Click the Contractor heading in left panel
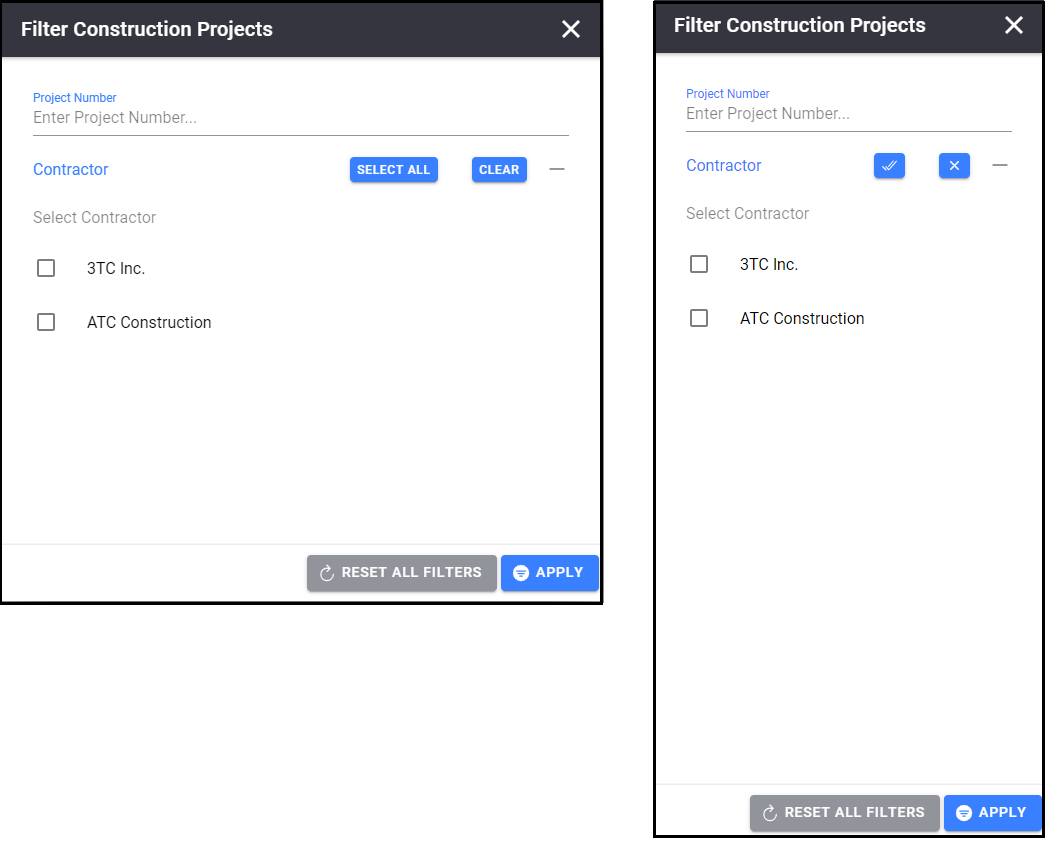Image resolution: width=1053 pixels, height=848 pixels. coord(71,169)
